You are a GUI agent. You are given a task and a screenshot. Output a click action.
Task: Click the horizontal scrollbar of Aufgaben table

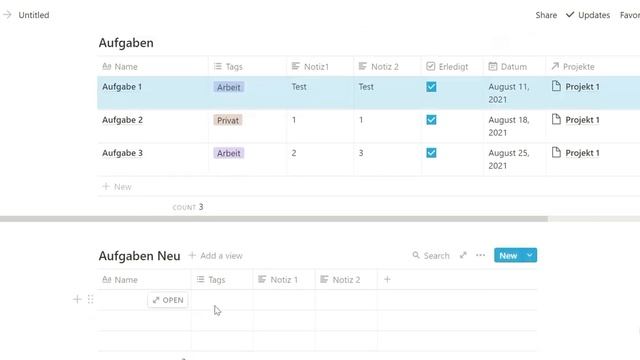pos(273,219)
